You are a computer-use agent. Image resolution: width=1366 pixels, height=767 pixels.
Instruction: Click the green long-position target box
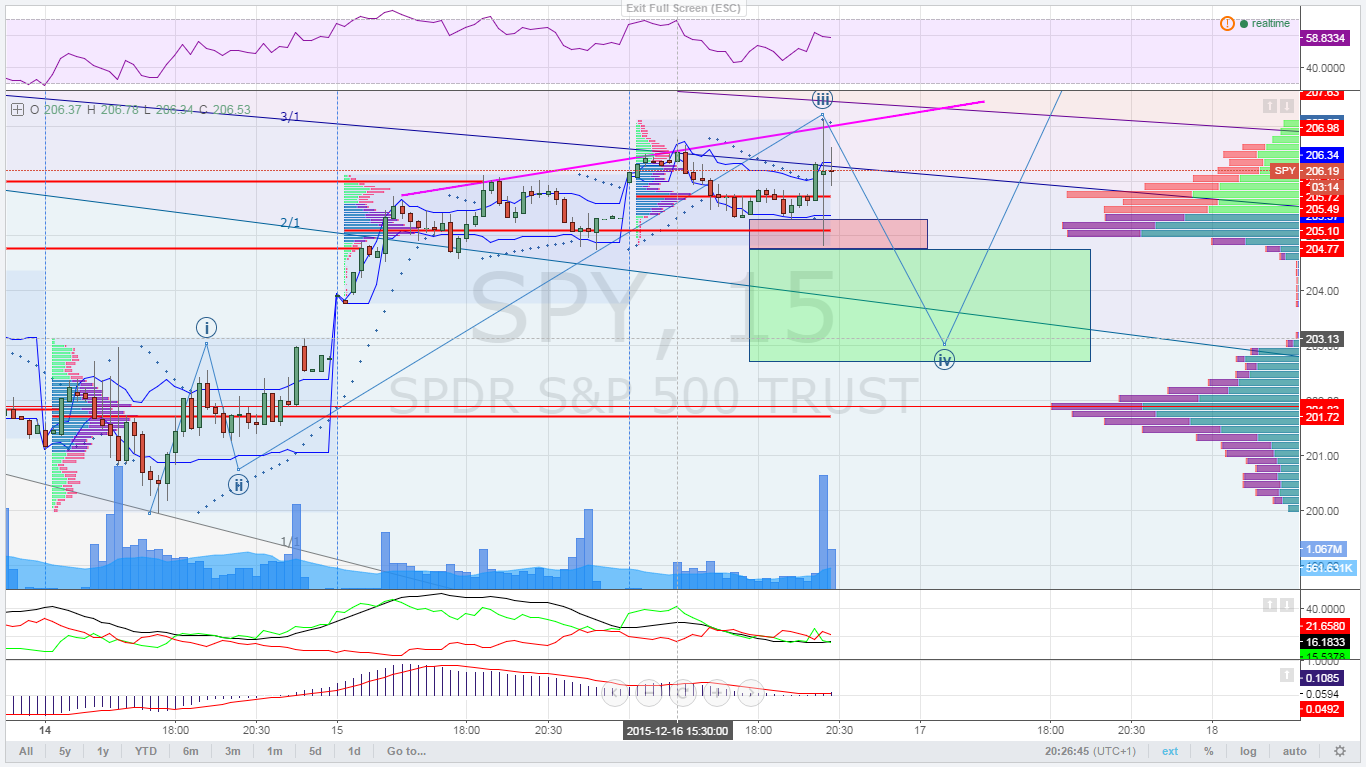[919, 305]
